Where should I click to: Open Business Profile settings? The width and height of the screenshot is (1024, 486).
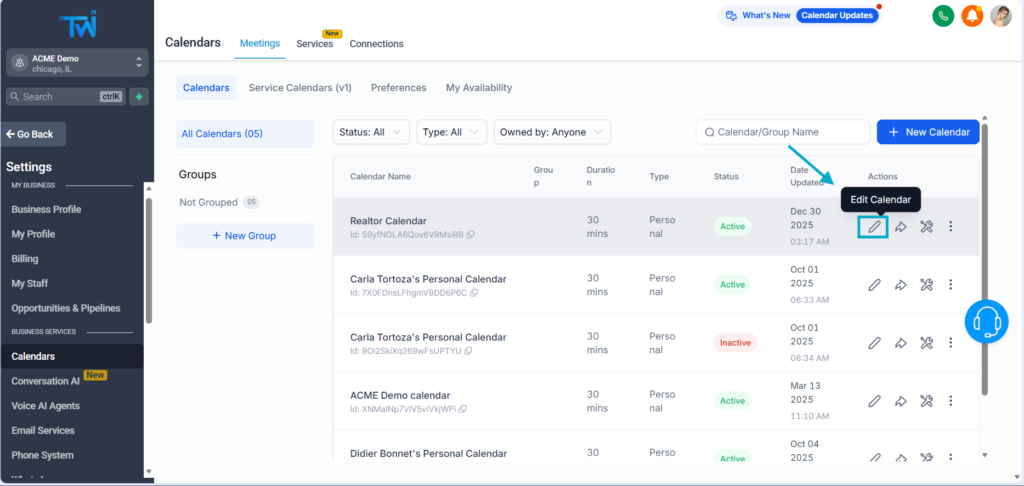point(46,210)
